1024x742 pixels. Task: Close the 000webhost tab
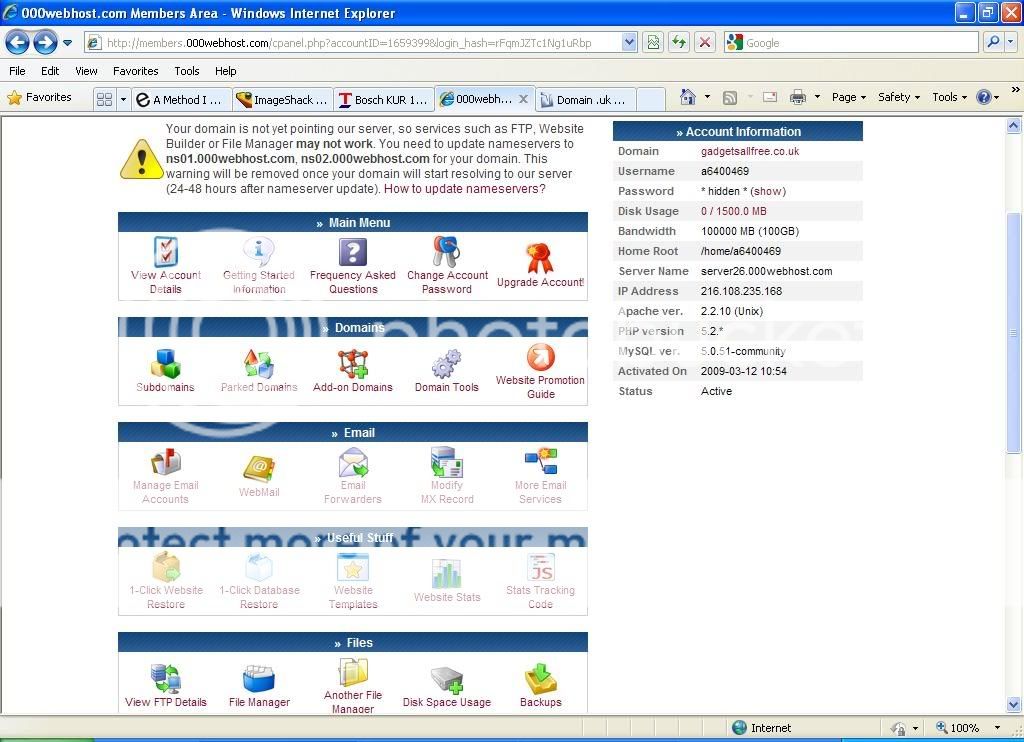[523, 99]
